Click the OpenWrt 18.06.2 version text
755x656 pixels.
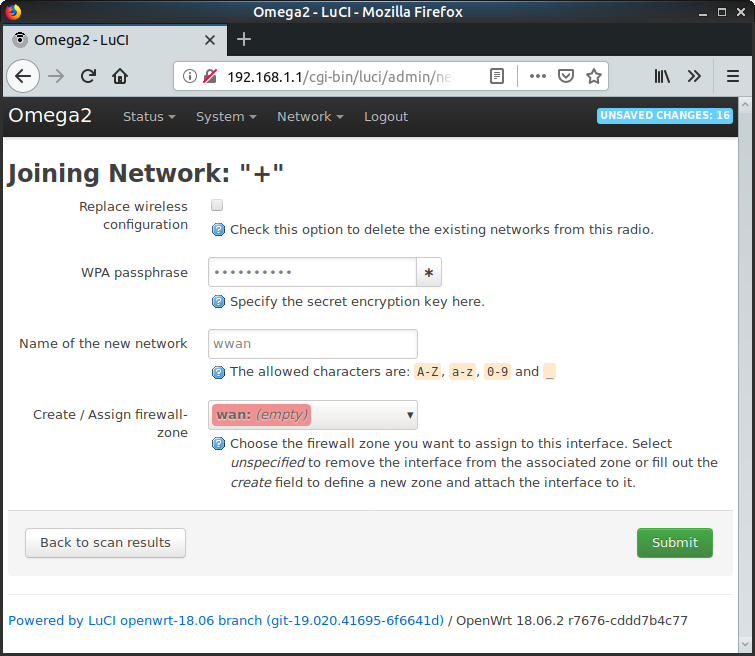[572, 620]
